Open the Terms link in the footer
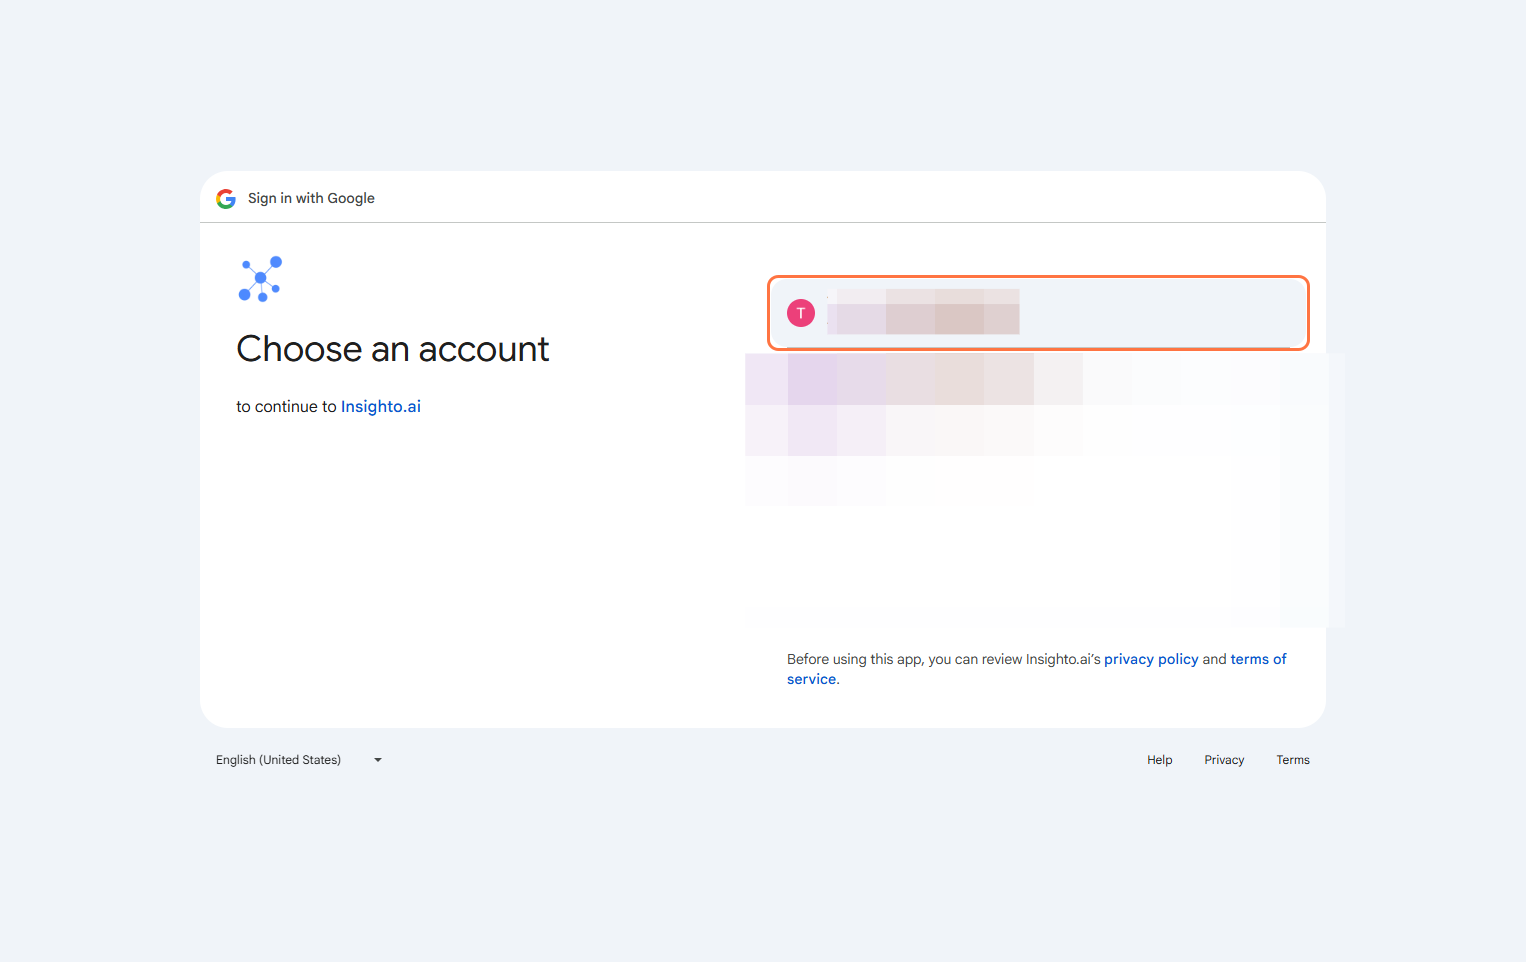 click(1293, 760)
